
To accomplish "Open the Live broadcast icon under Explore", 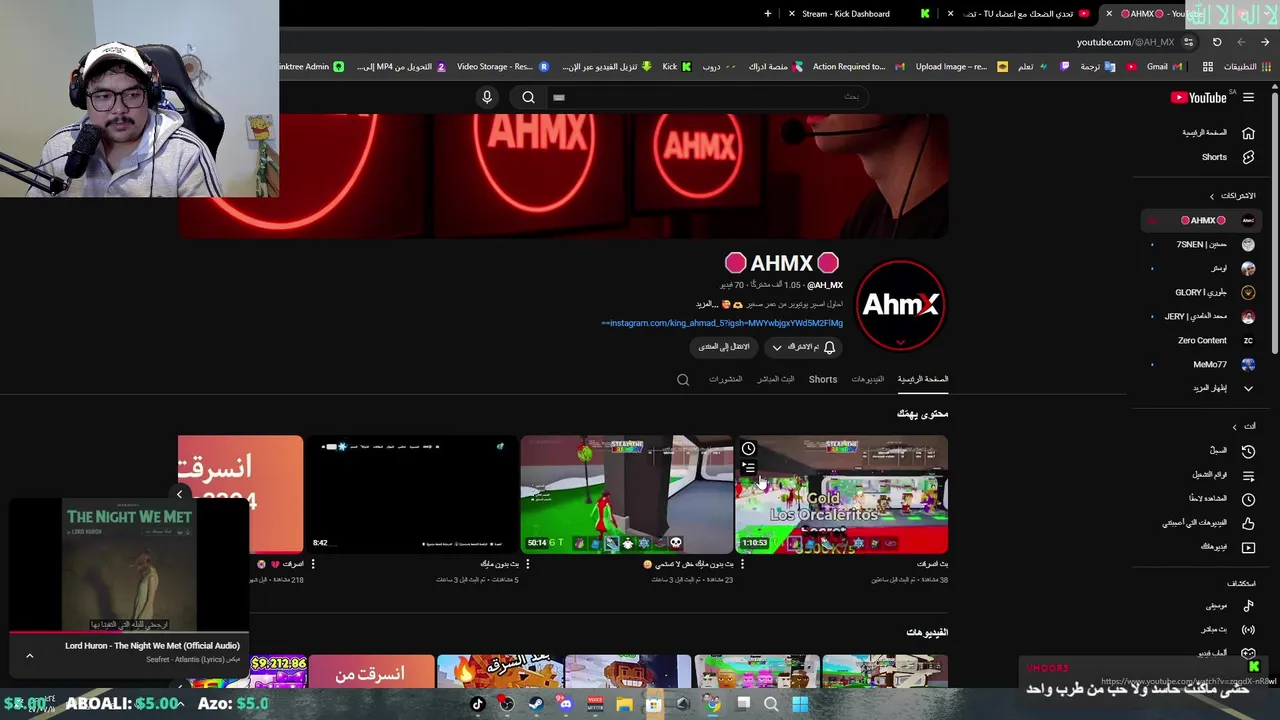I will coord(1248,629).
